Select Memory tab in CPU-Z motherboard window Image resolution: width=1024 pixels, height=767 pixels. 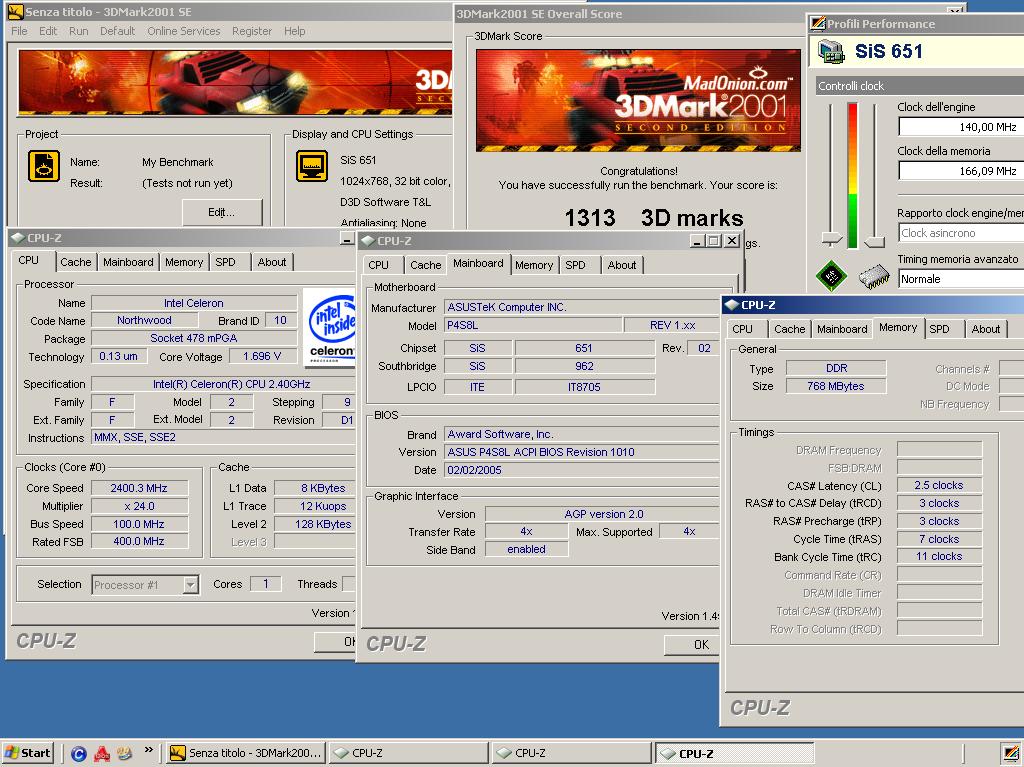(x=534, y=265)
